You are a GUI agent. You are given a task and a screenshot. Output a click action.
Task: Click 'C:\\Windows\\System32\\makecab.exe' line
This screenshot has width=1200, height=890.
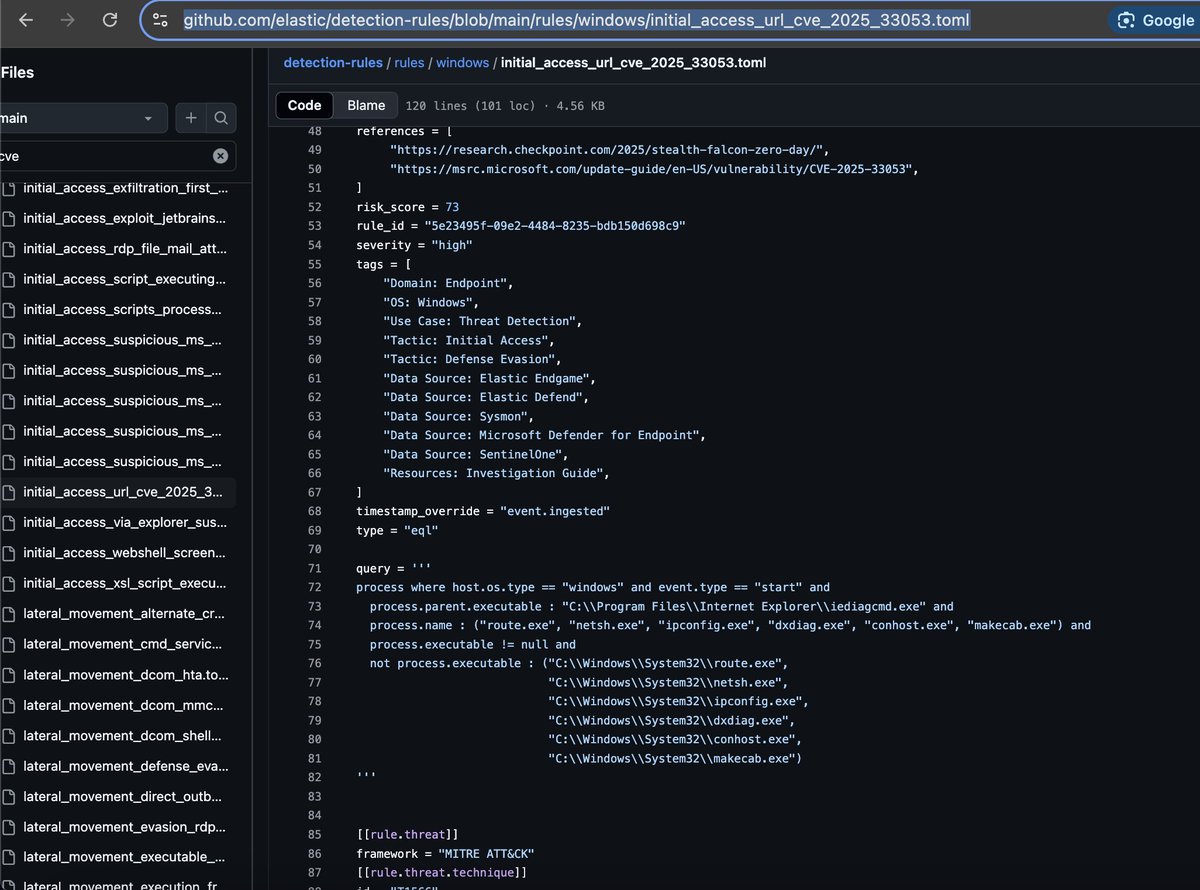[x=675, y=759]
